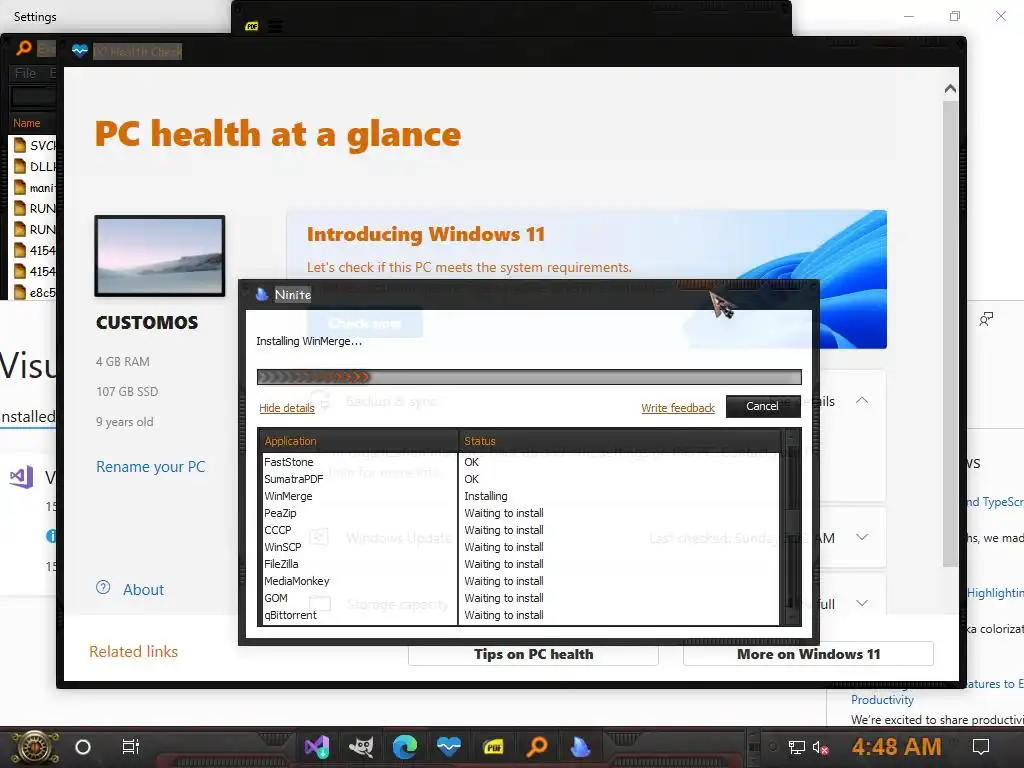1024x768 pixels.
Task: Select the SVCH file row in background list
Action: click(35, 146)
